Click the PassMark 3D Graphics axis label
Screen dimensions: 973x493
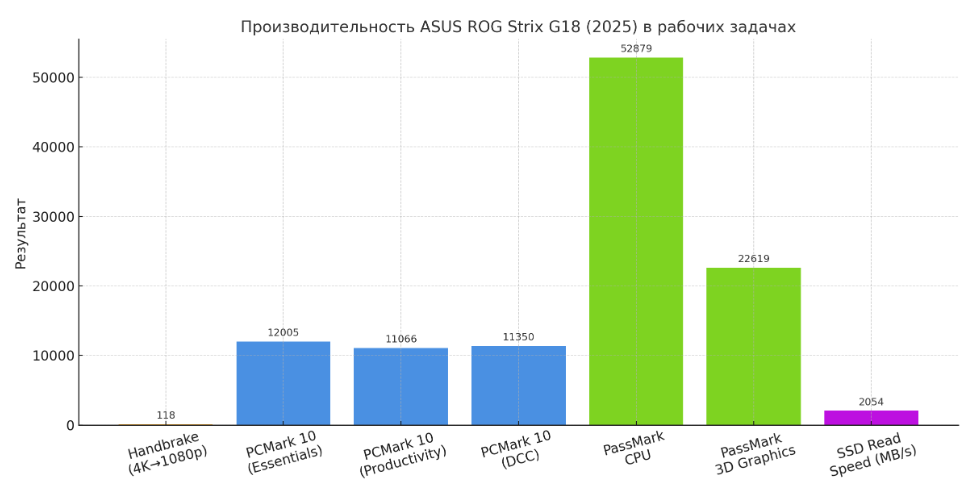(x=753, y=454)
